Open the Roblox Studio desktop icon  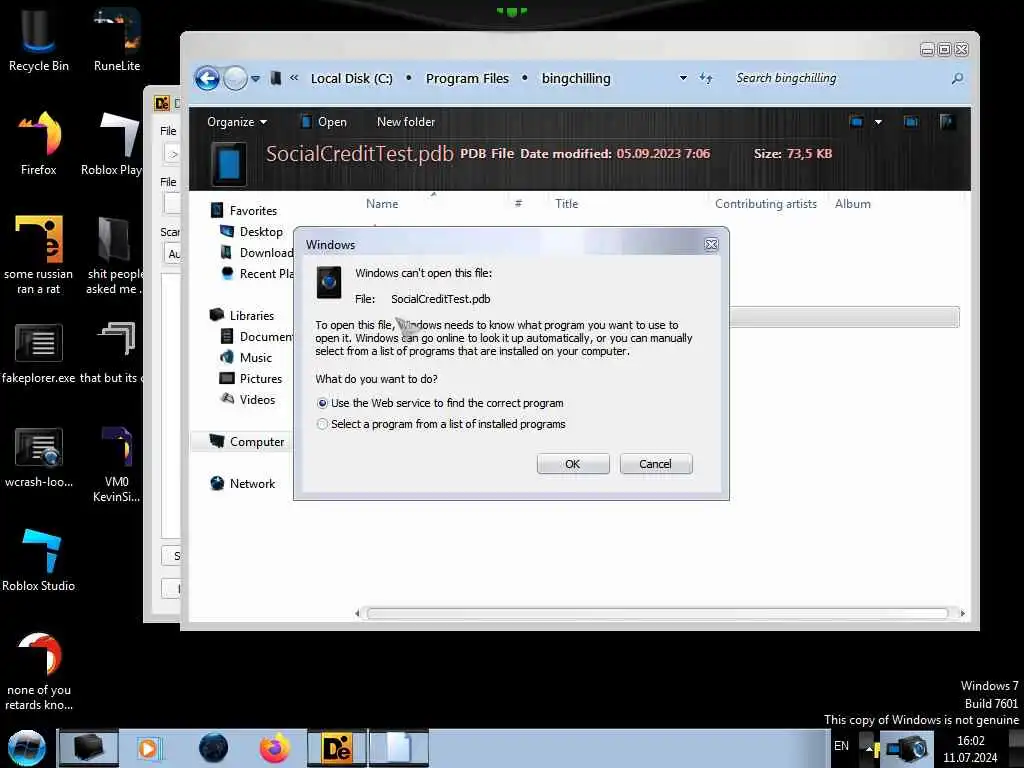point(39,560)
